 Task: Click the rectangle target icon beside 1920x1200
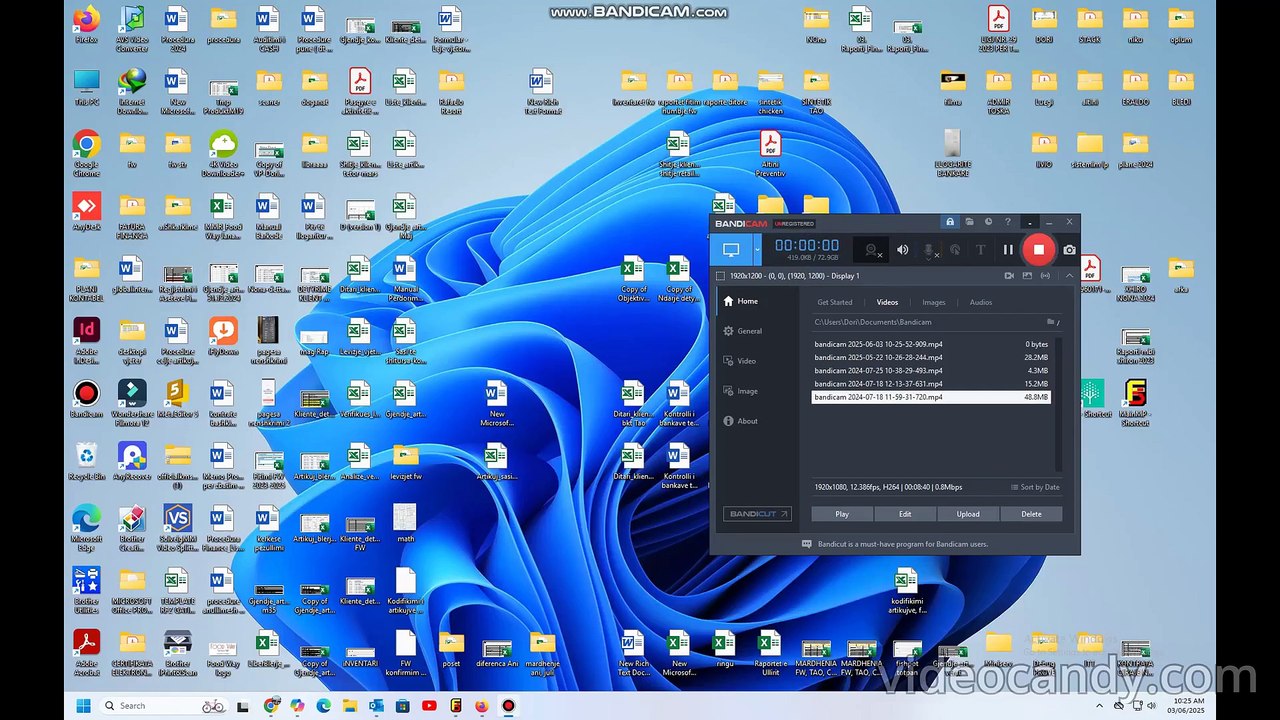click(x=720, y=275)
